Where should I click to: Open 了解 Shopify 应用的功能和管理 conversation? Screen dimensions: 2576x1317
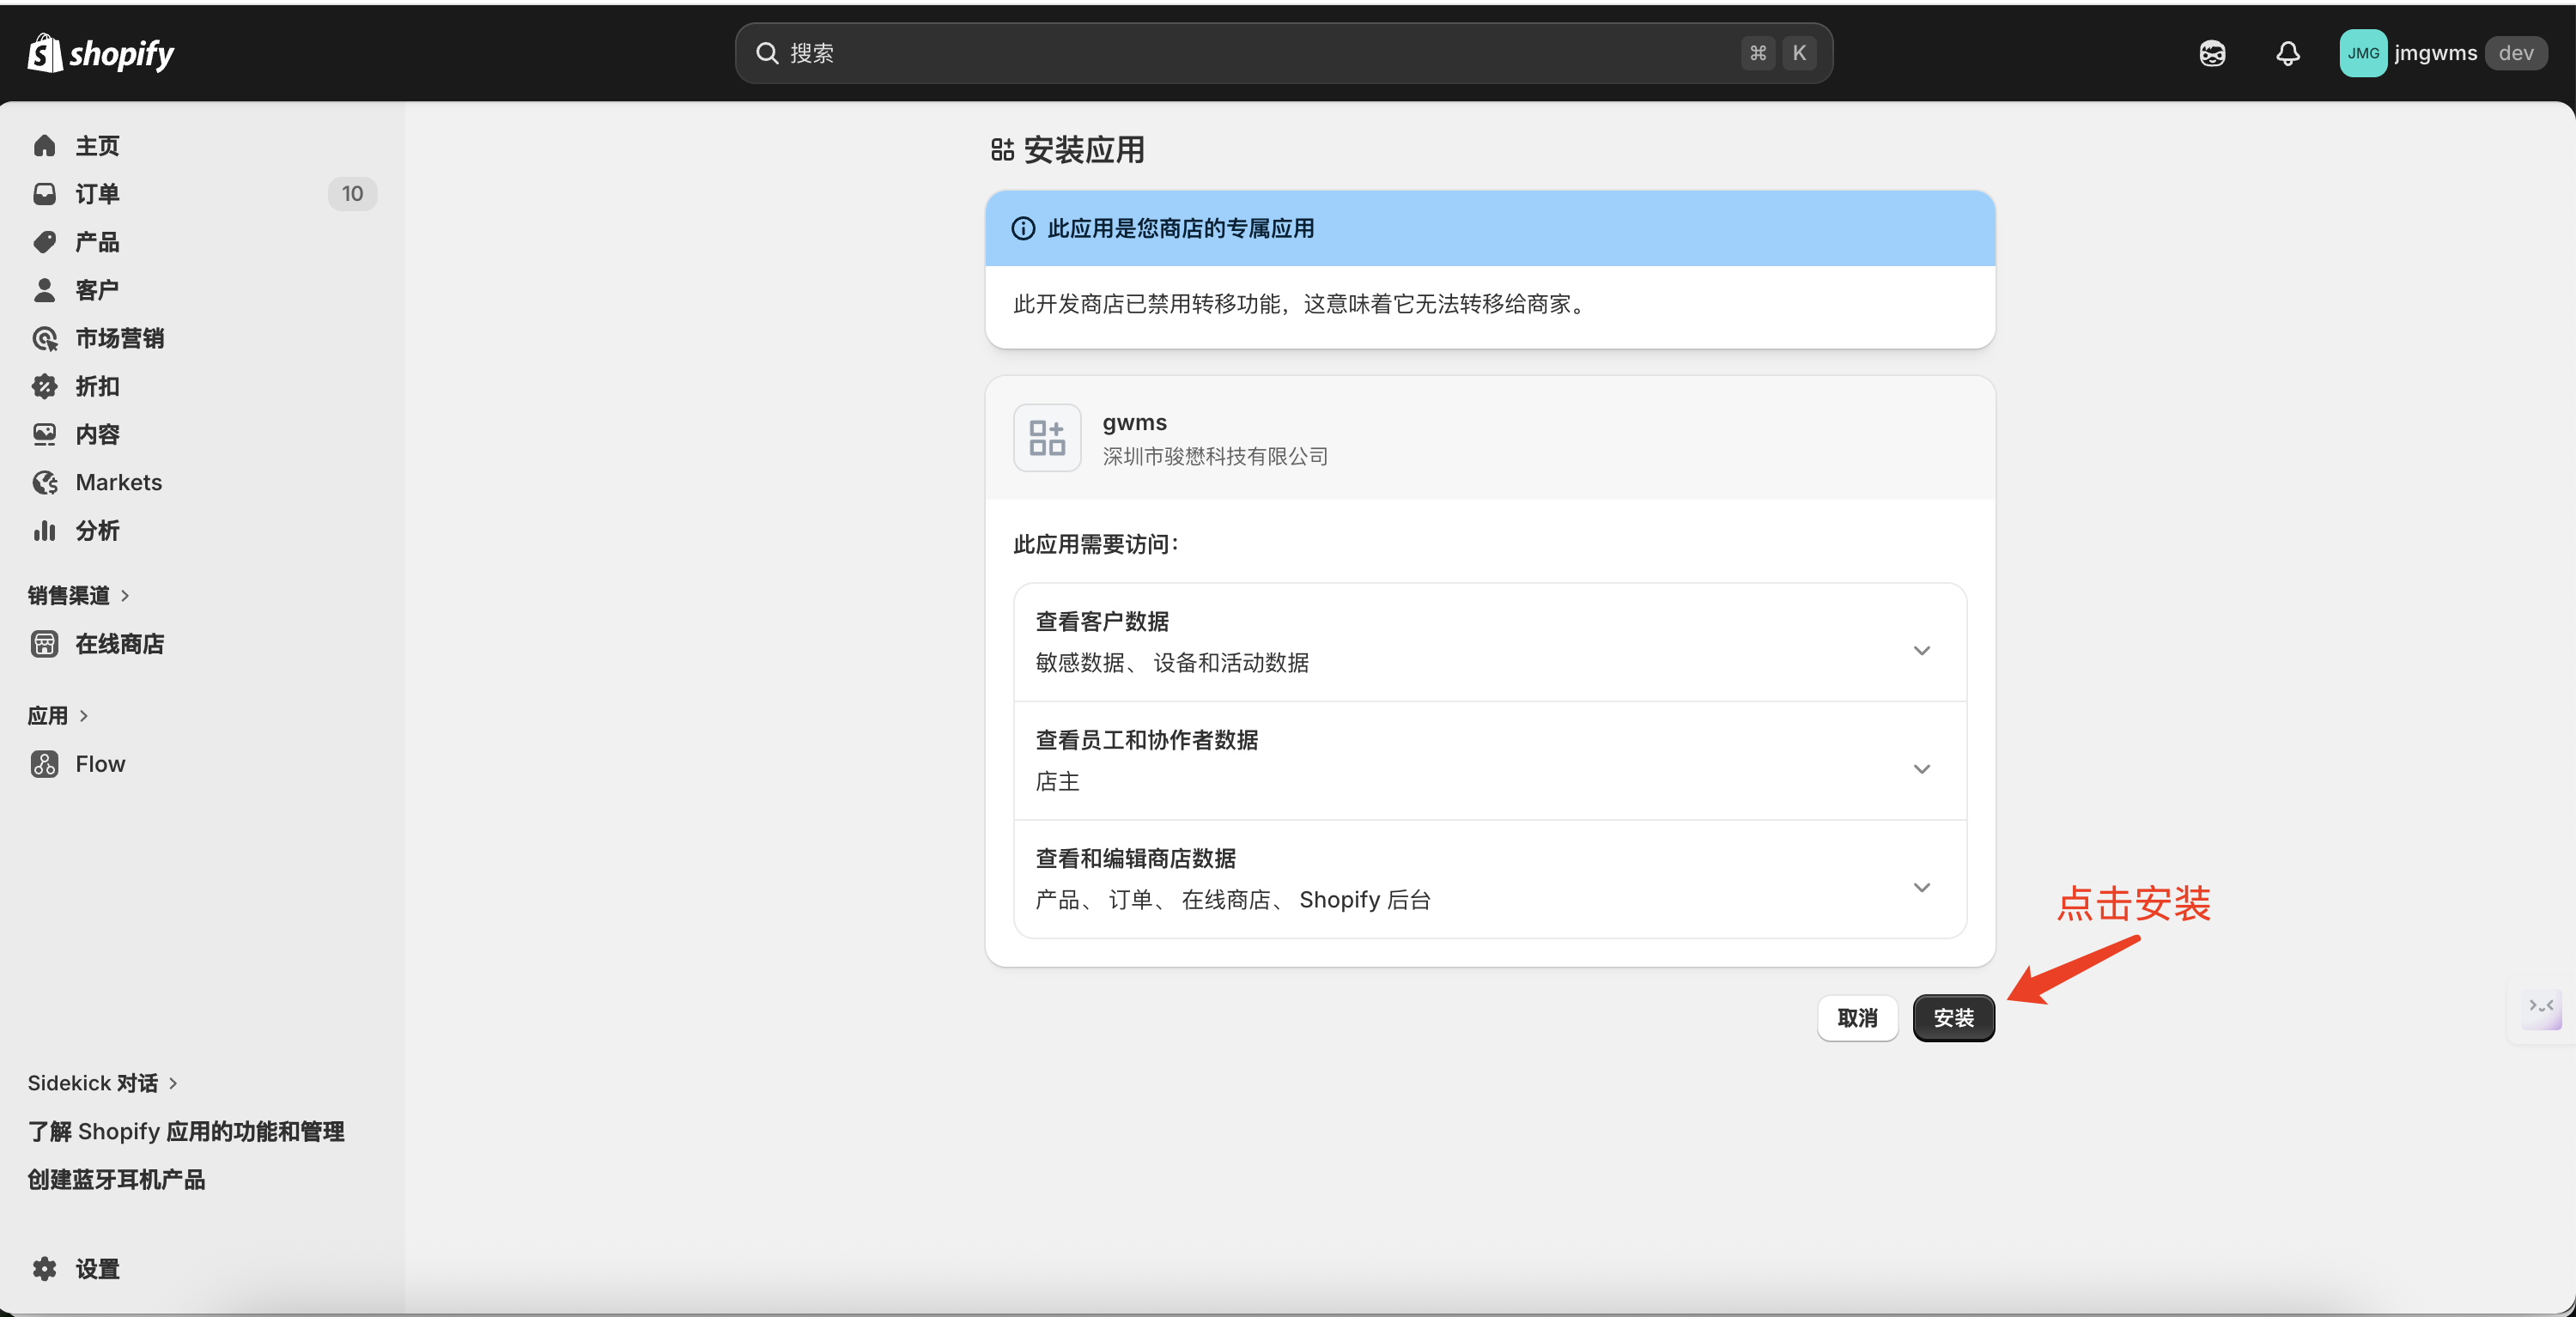coord(186,1131)
